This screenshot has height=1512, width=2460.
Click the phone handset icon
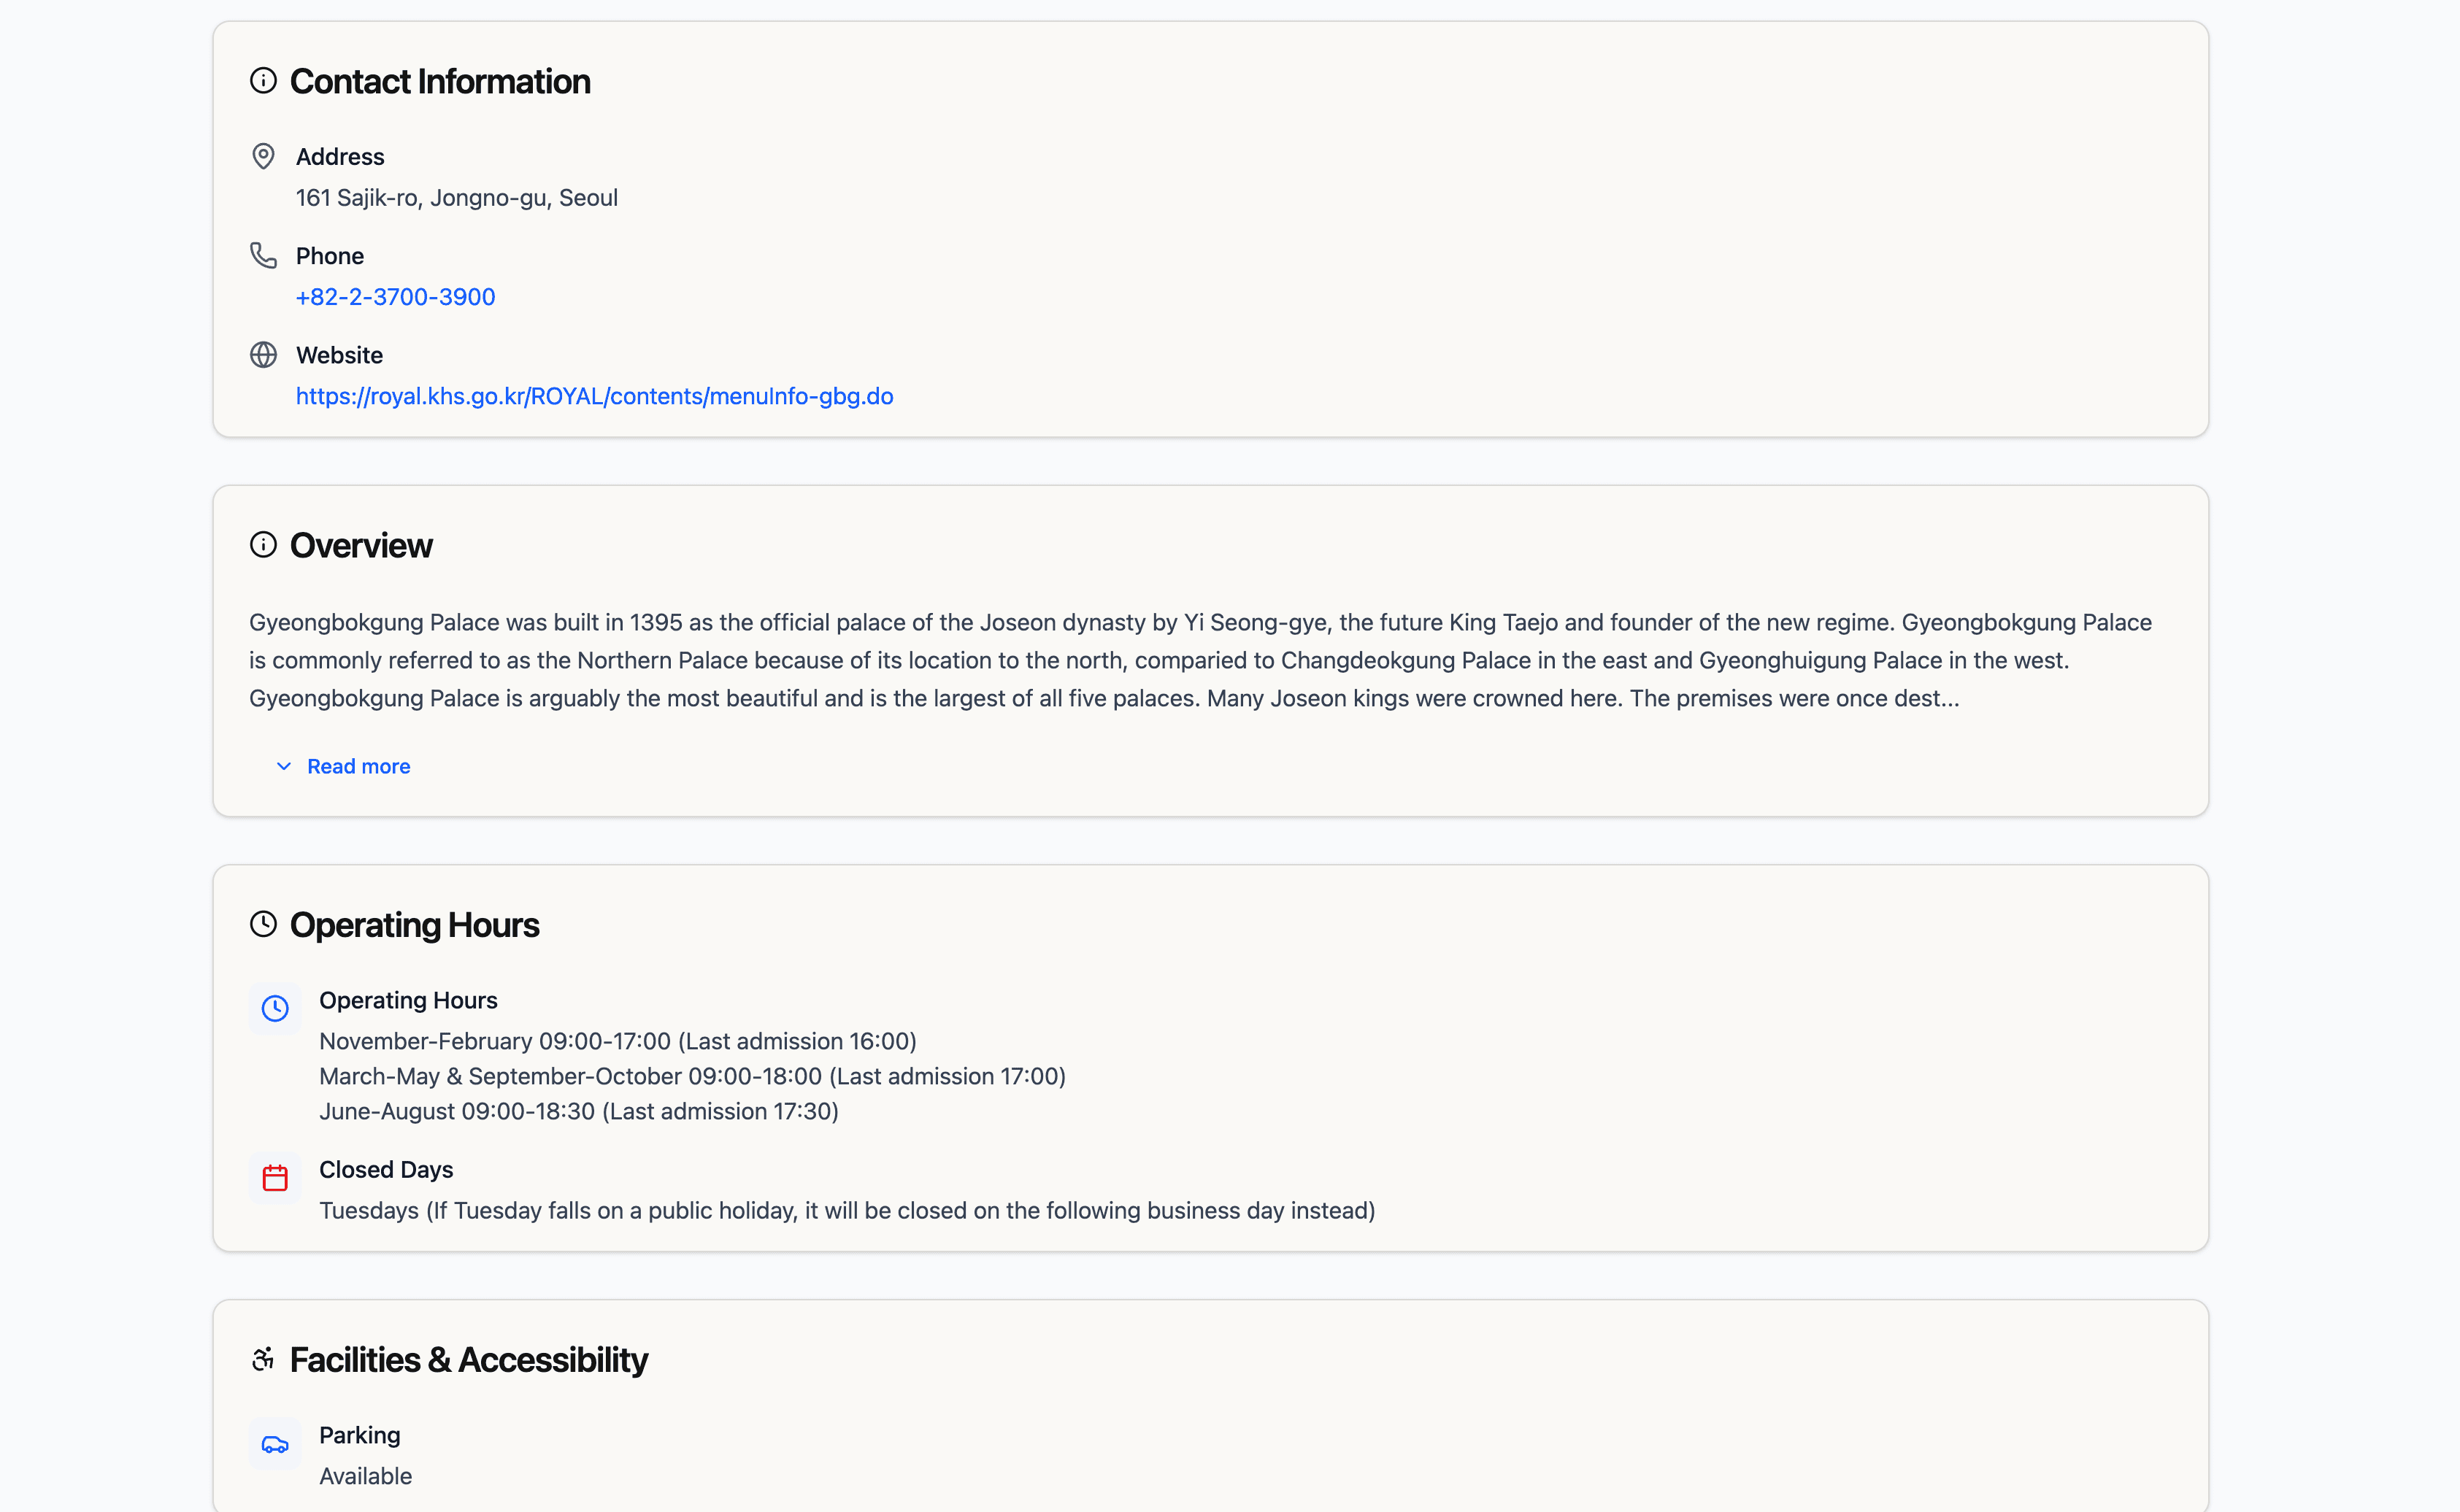tap(263, 256)
